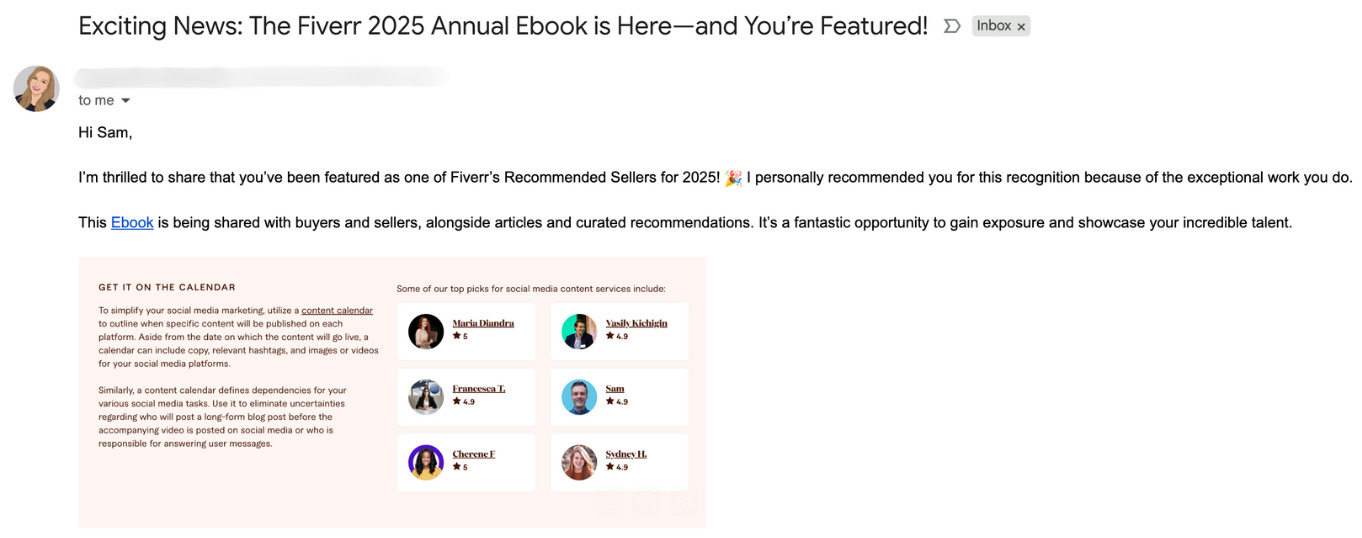Click Cherene F's profile photo

coord(426,462)
